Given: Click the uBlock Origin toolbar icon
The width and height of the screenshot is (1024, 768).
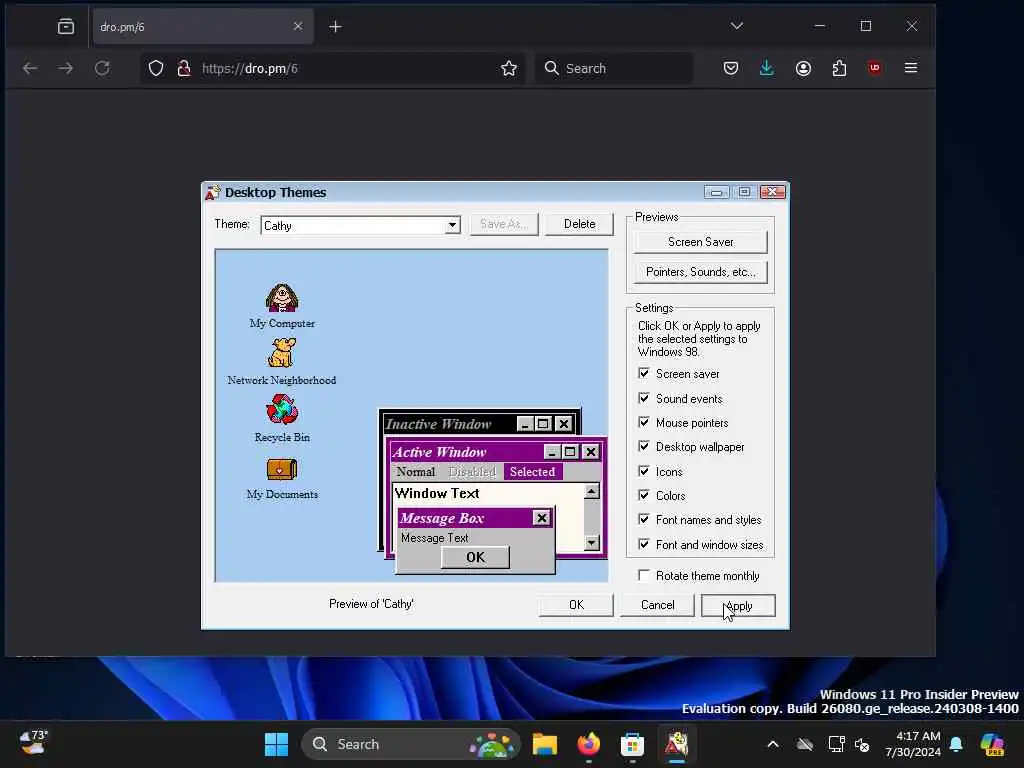Looking at the screenshot, I should 875,67.
